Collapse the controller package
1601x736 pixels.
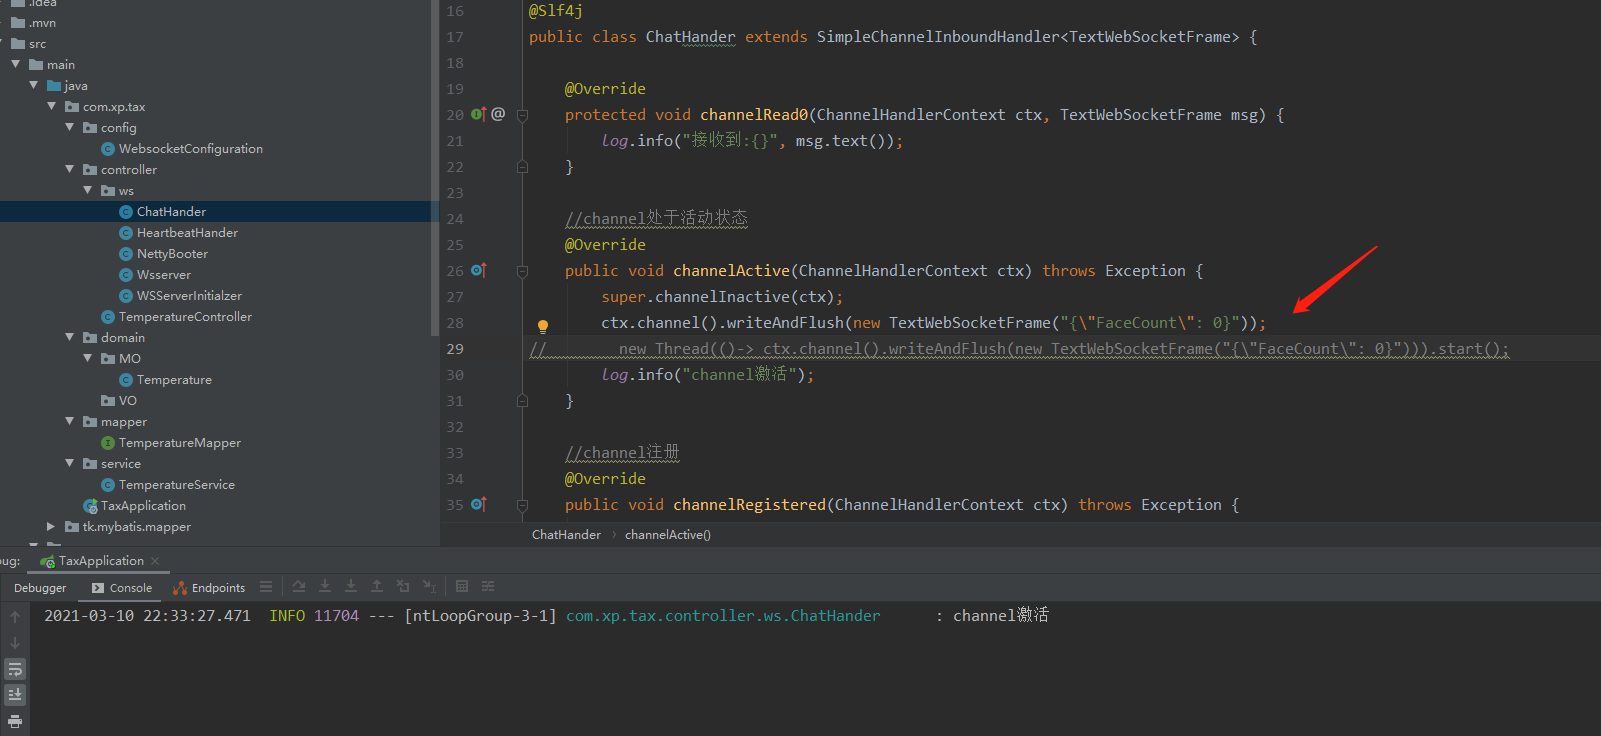70,169
